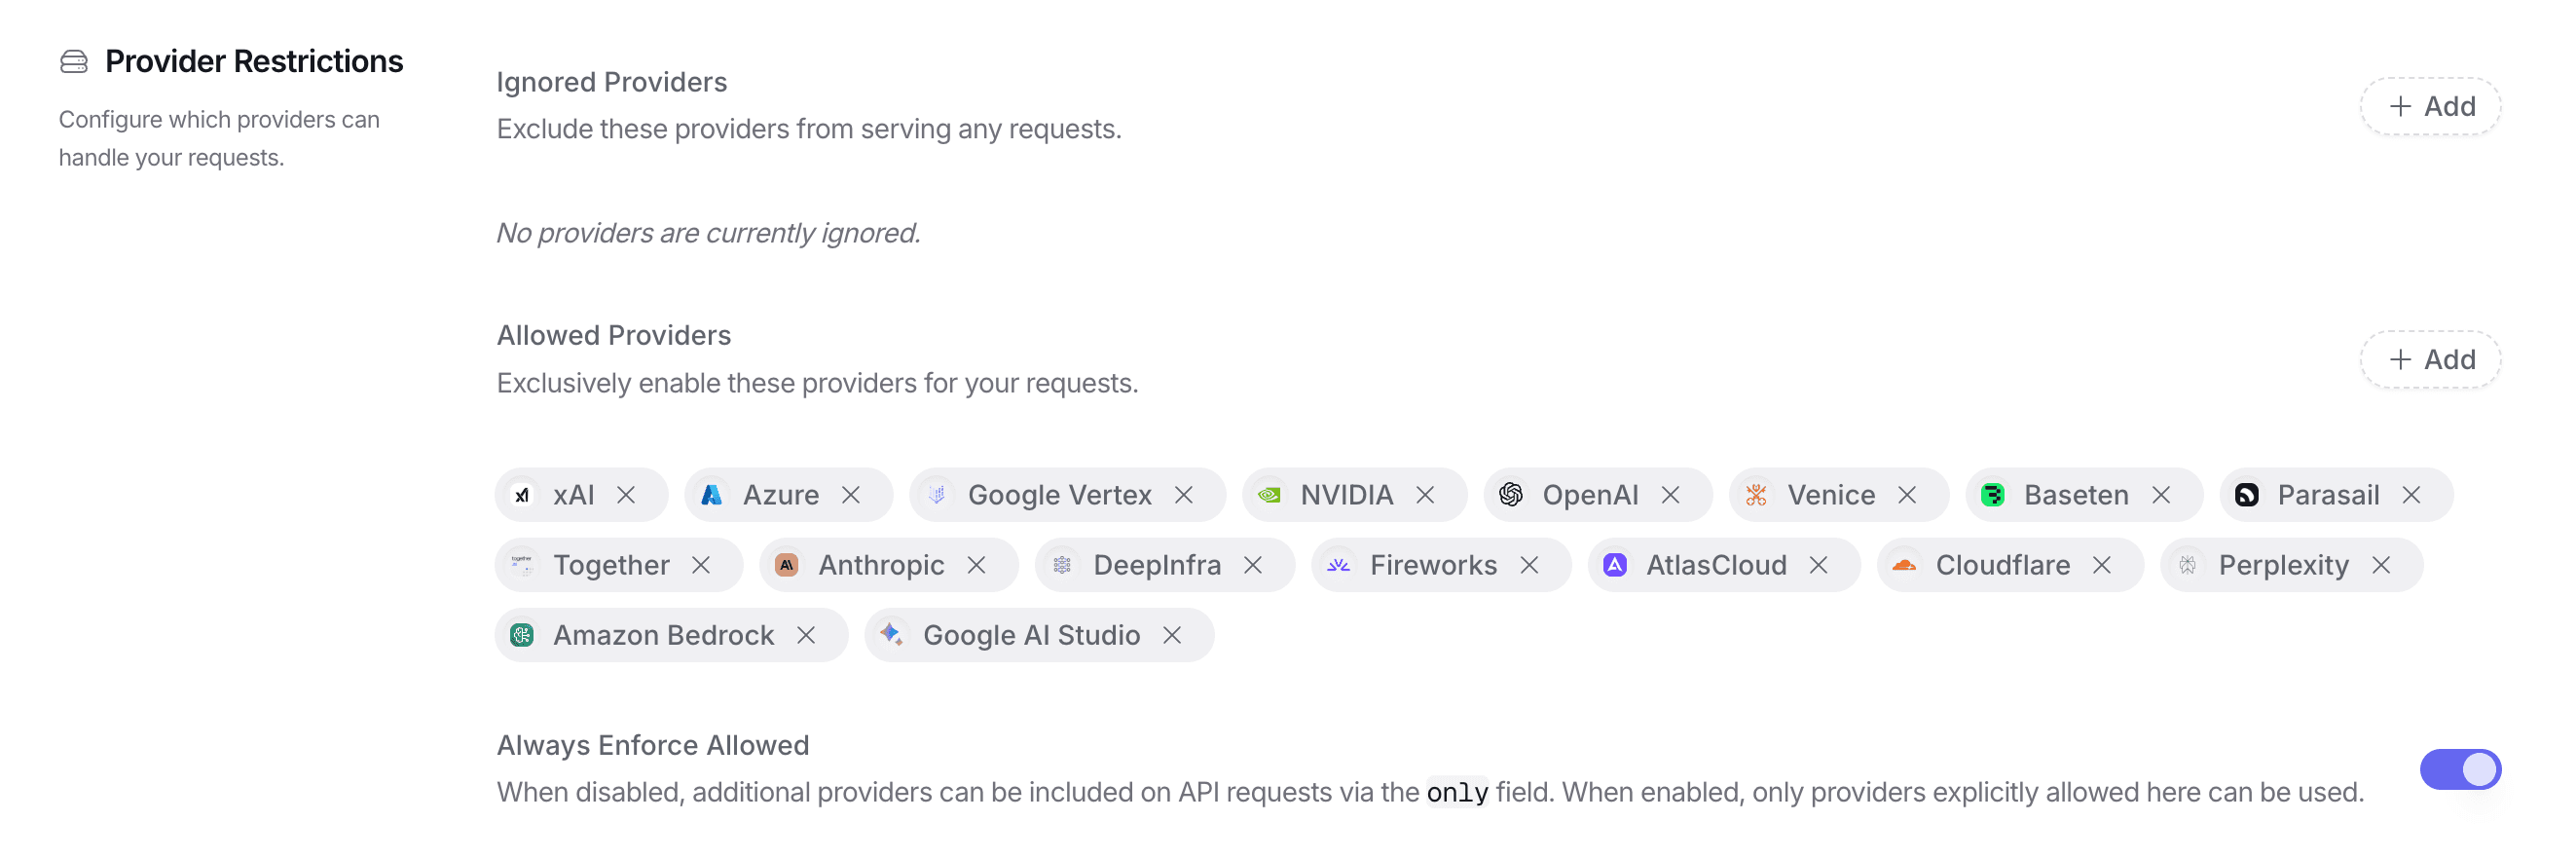This screenshot has height=859, width=2576.
Task: Remove Venice from allowed providers
Action: point(1907,495)
